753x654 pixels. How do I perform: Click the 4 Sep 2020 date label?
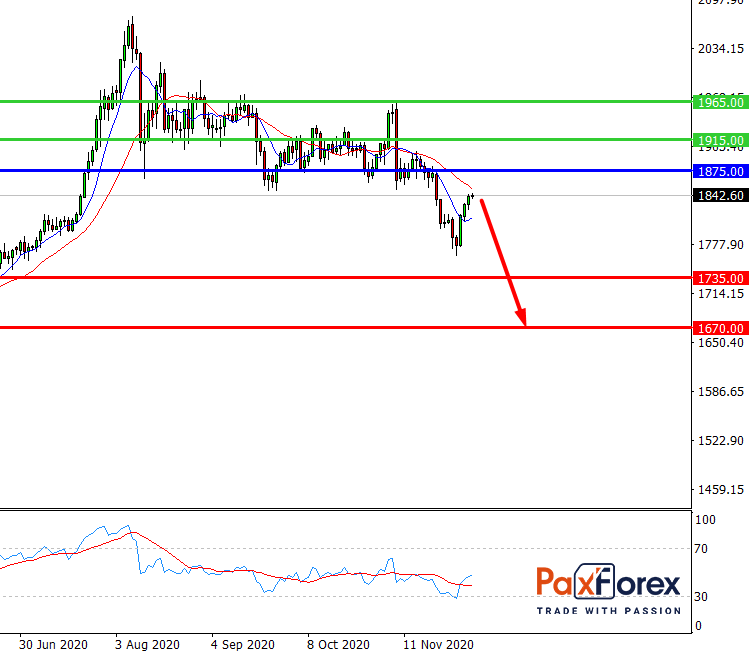click(x=244, y=644)
